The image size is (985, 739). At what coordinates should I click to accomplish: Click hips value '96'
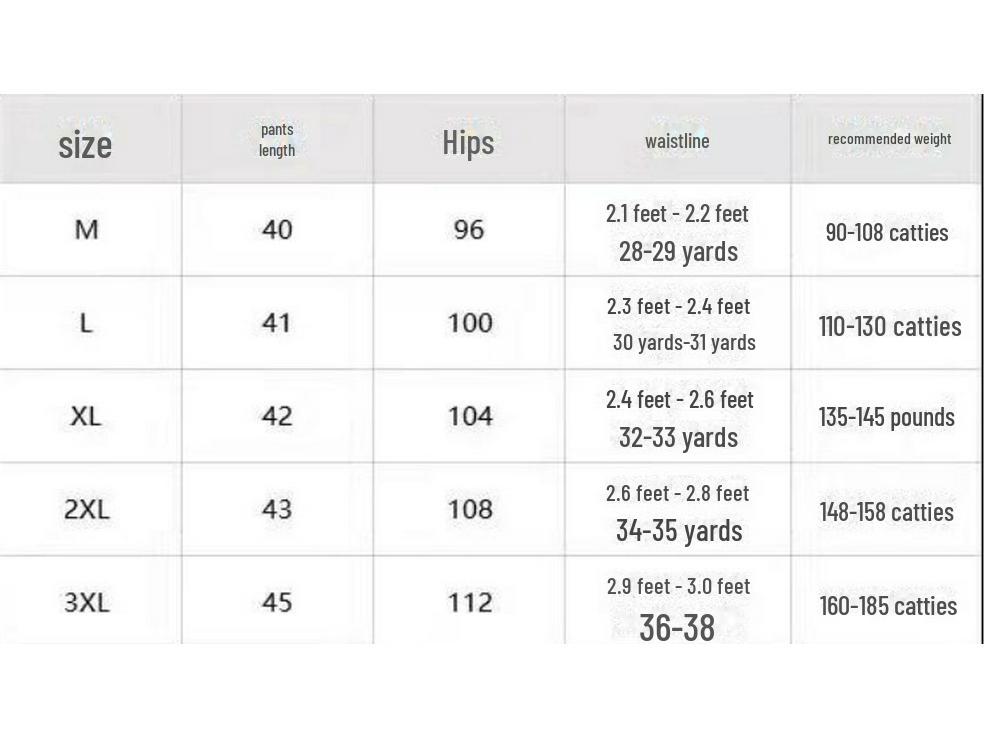pos(469,230)
